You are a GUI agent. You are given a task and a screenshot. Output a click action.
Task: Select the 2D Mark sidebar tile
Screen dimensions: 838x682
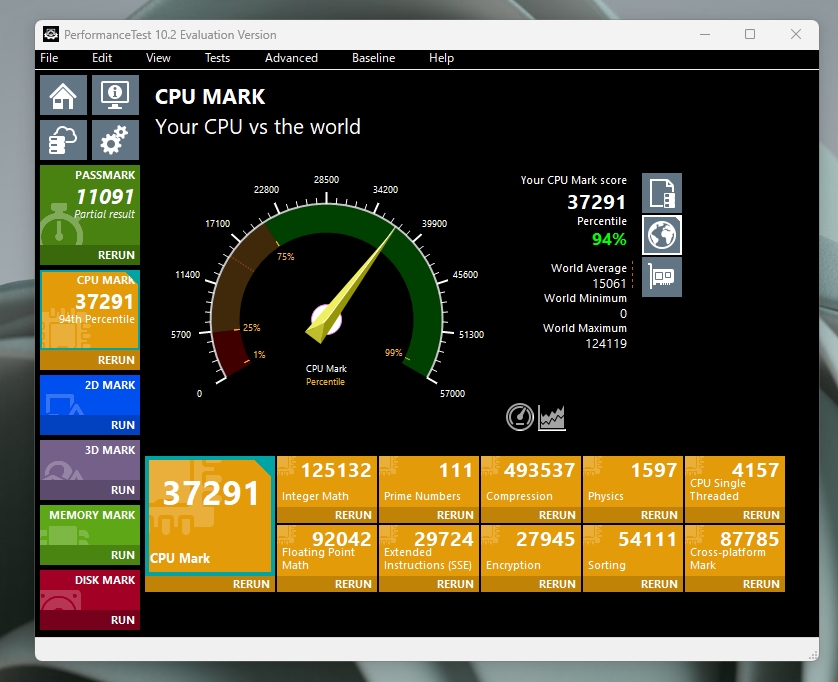pos(90,396)
